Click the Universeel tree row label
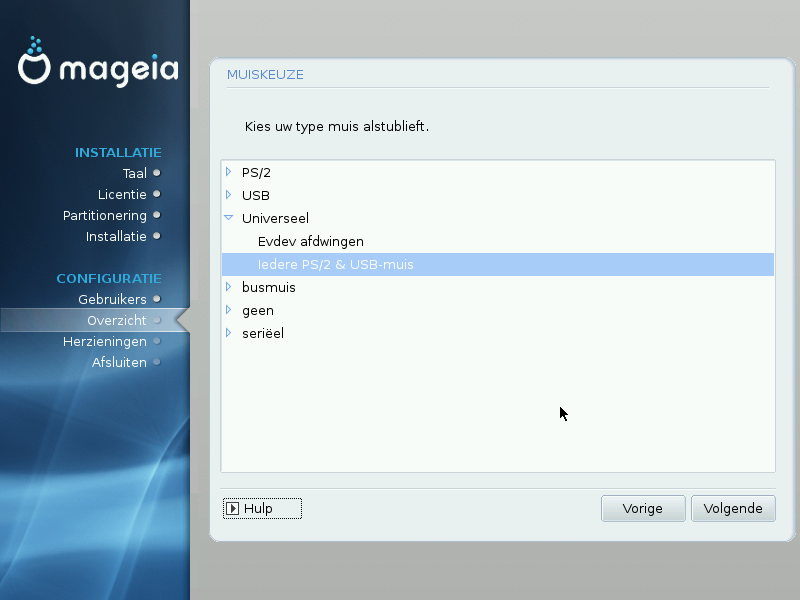The width and height of the screenshot is (800, 600). pyautogui.click(x=275, y=218)
